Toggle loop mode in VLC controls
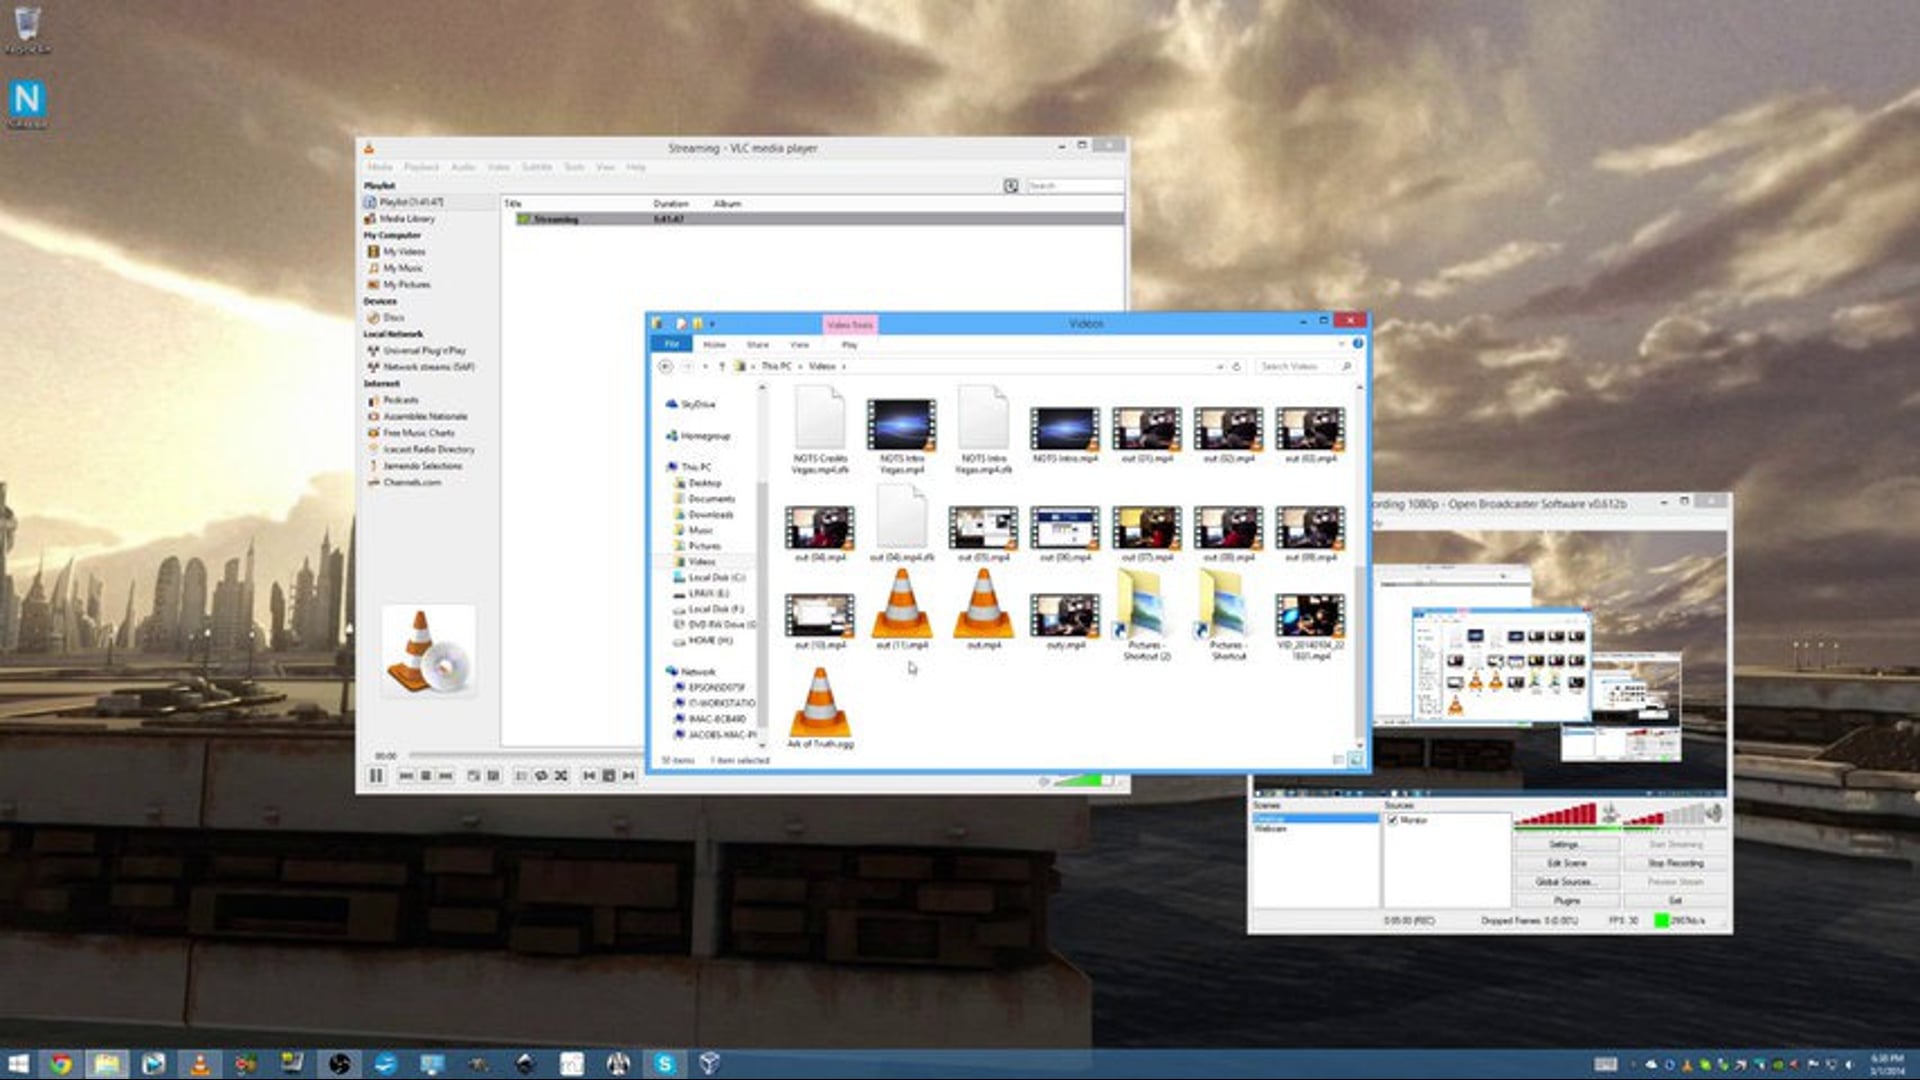The image size is (1920, 1080). 541,776
